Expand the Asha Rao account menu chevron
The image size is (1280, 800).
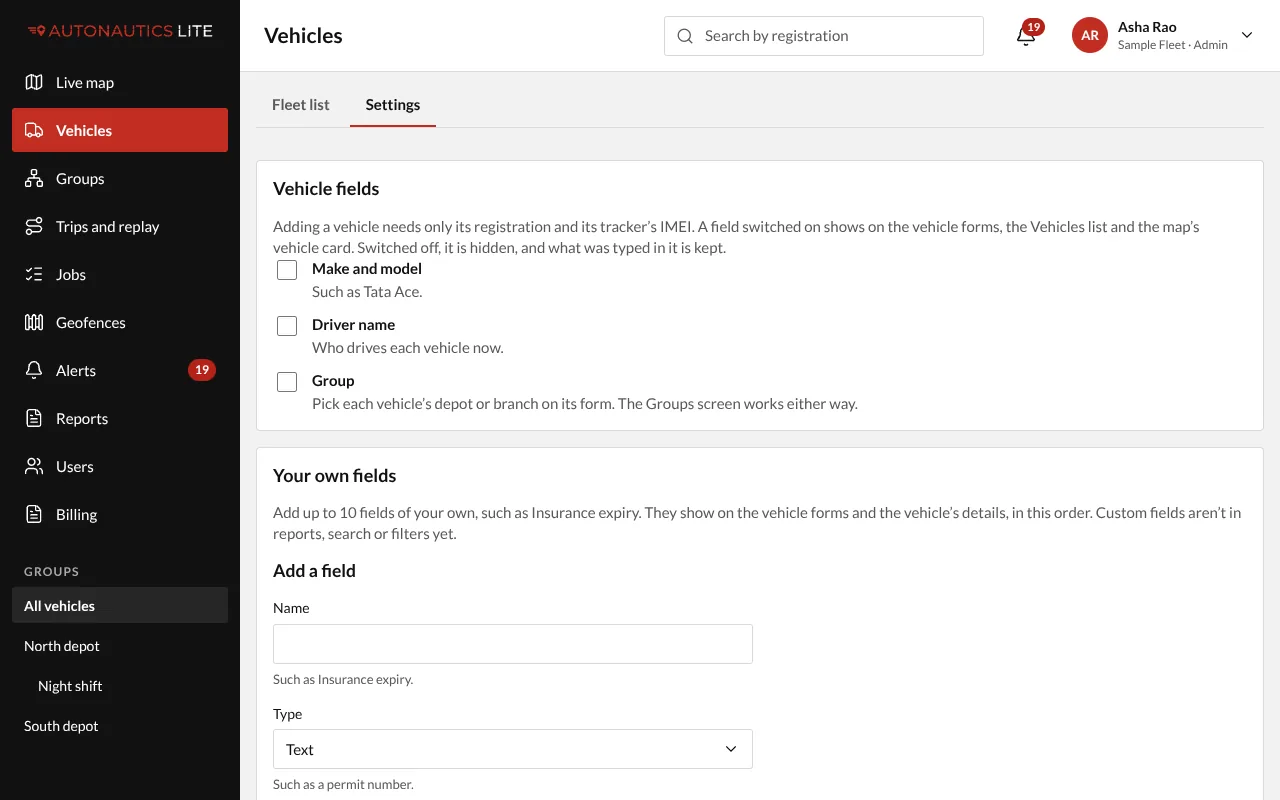(x=1247, y=35)
